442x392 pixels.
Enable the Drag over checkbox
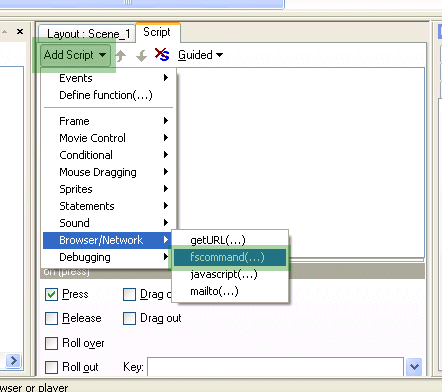129,295
